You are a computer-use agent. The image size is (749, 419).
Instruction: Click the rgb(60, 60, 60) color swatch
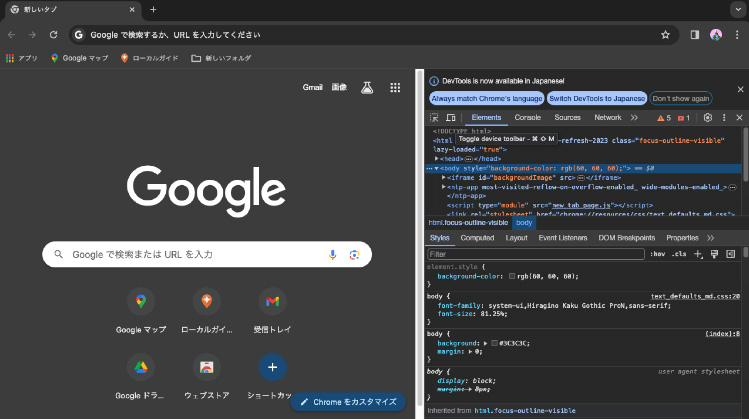(512, 276)
